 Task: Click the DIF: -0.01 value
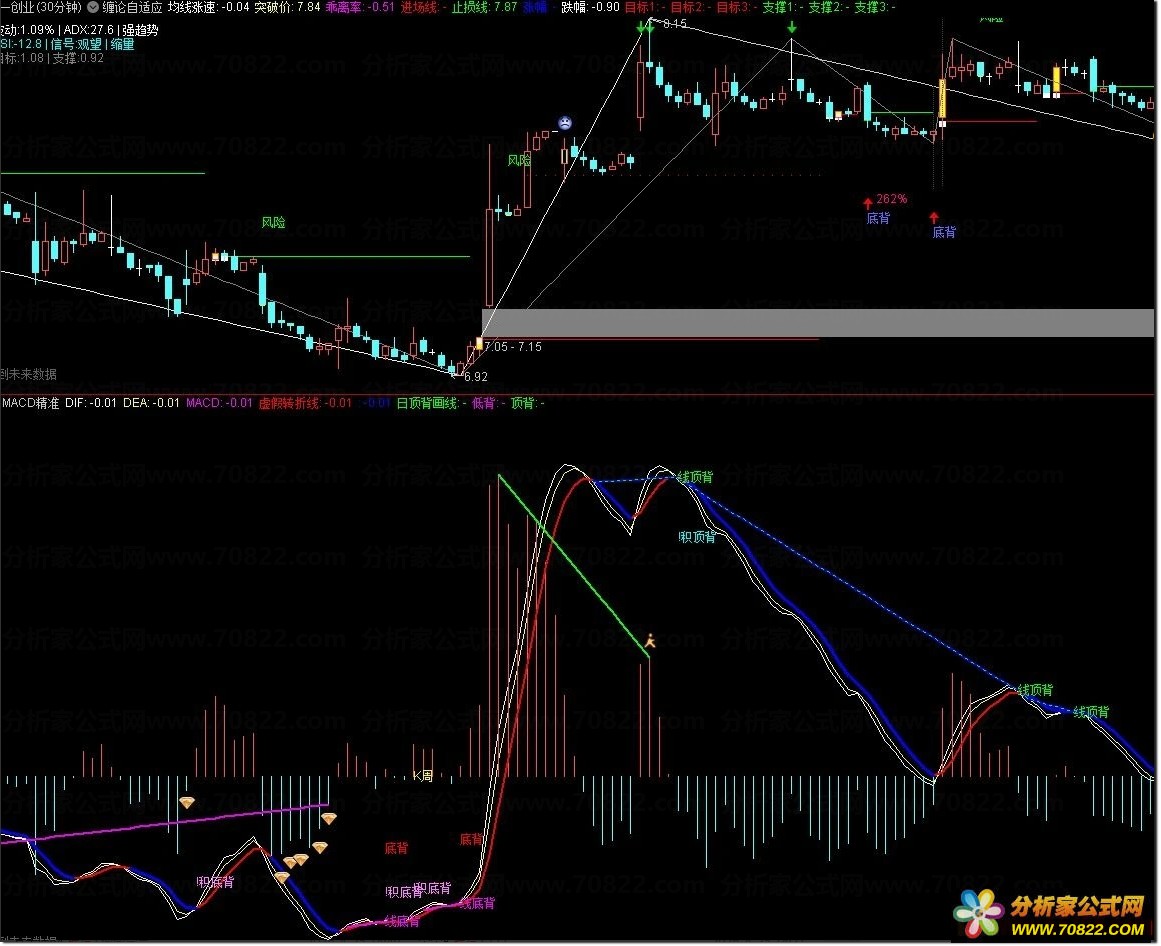pyautogui.click(x=91, y=403)
